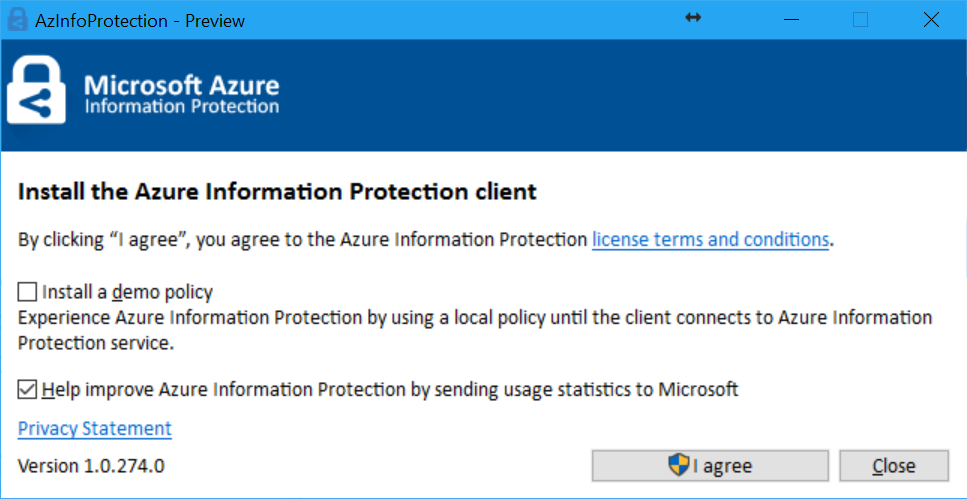Click the 'Install a demo policy' label text
Image resolution: width=967 pixels, height=499 pixels.
click(127, 292)
